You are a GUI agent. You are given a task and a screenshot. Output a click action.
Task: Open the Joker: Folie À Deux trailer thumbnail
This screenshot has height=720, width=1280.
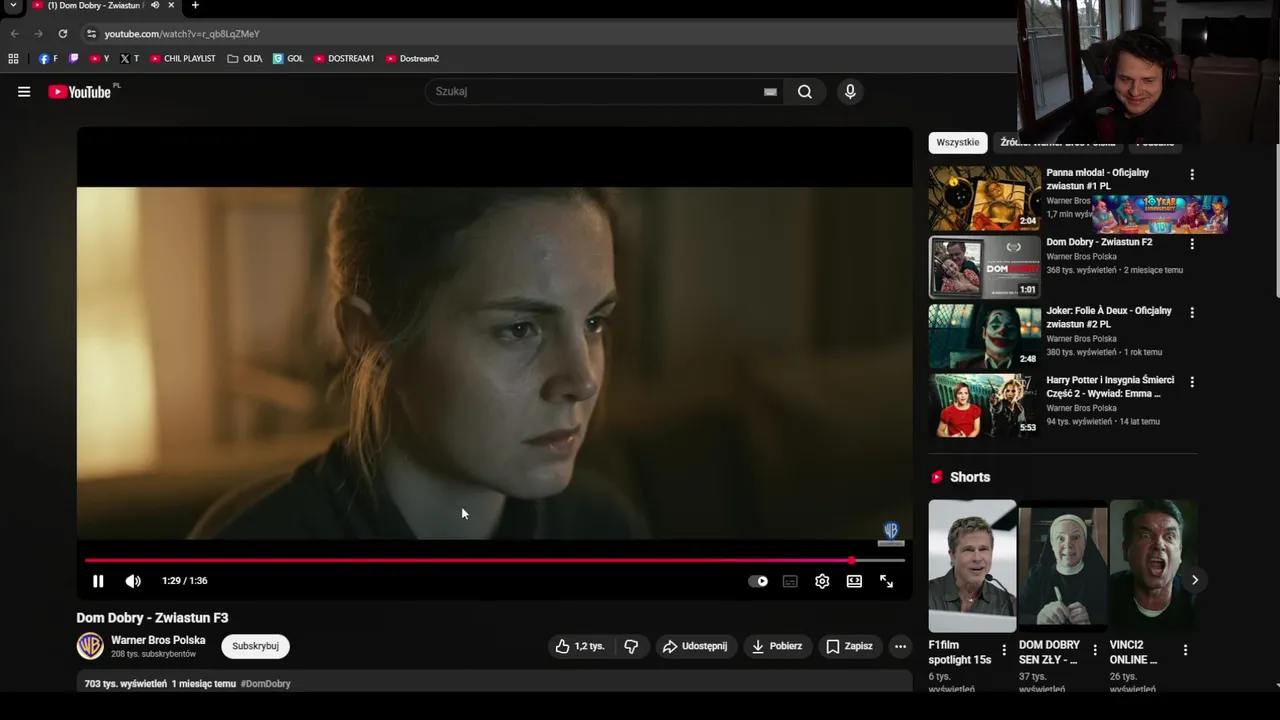point(985,337)
